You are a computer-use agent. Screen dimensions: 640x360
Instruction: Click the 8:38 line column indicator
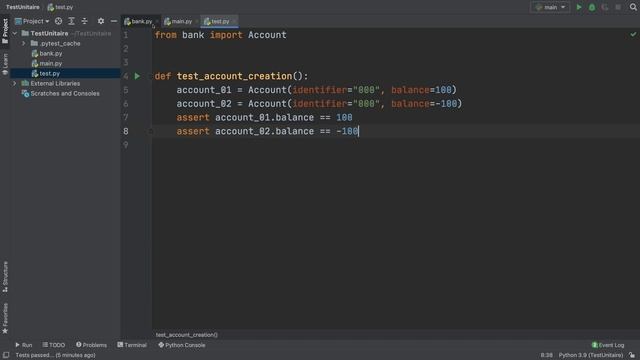point(547,355)
